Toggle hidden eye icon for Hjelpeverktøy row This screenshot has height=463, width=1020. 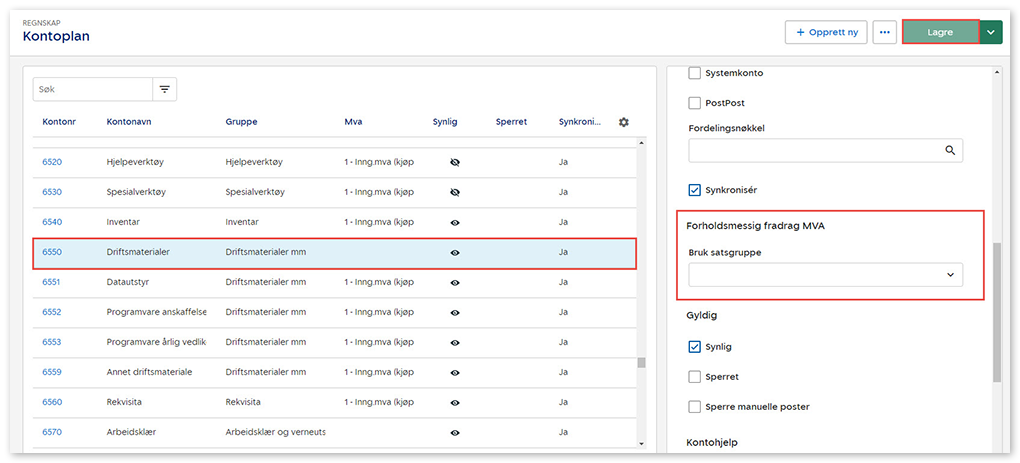(455, 161)
